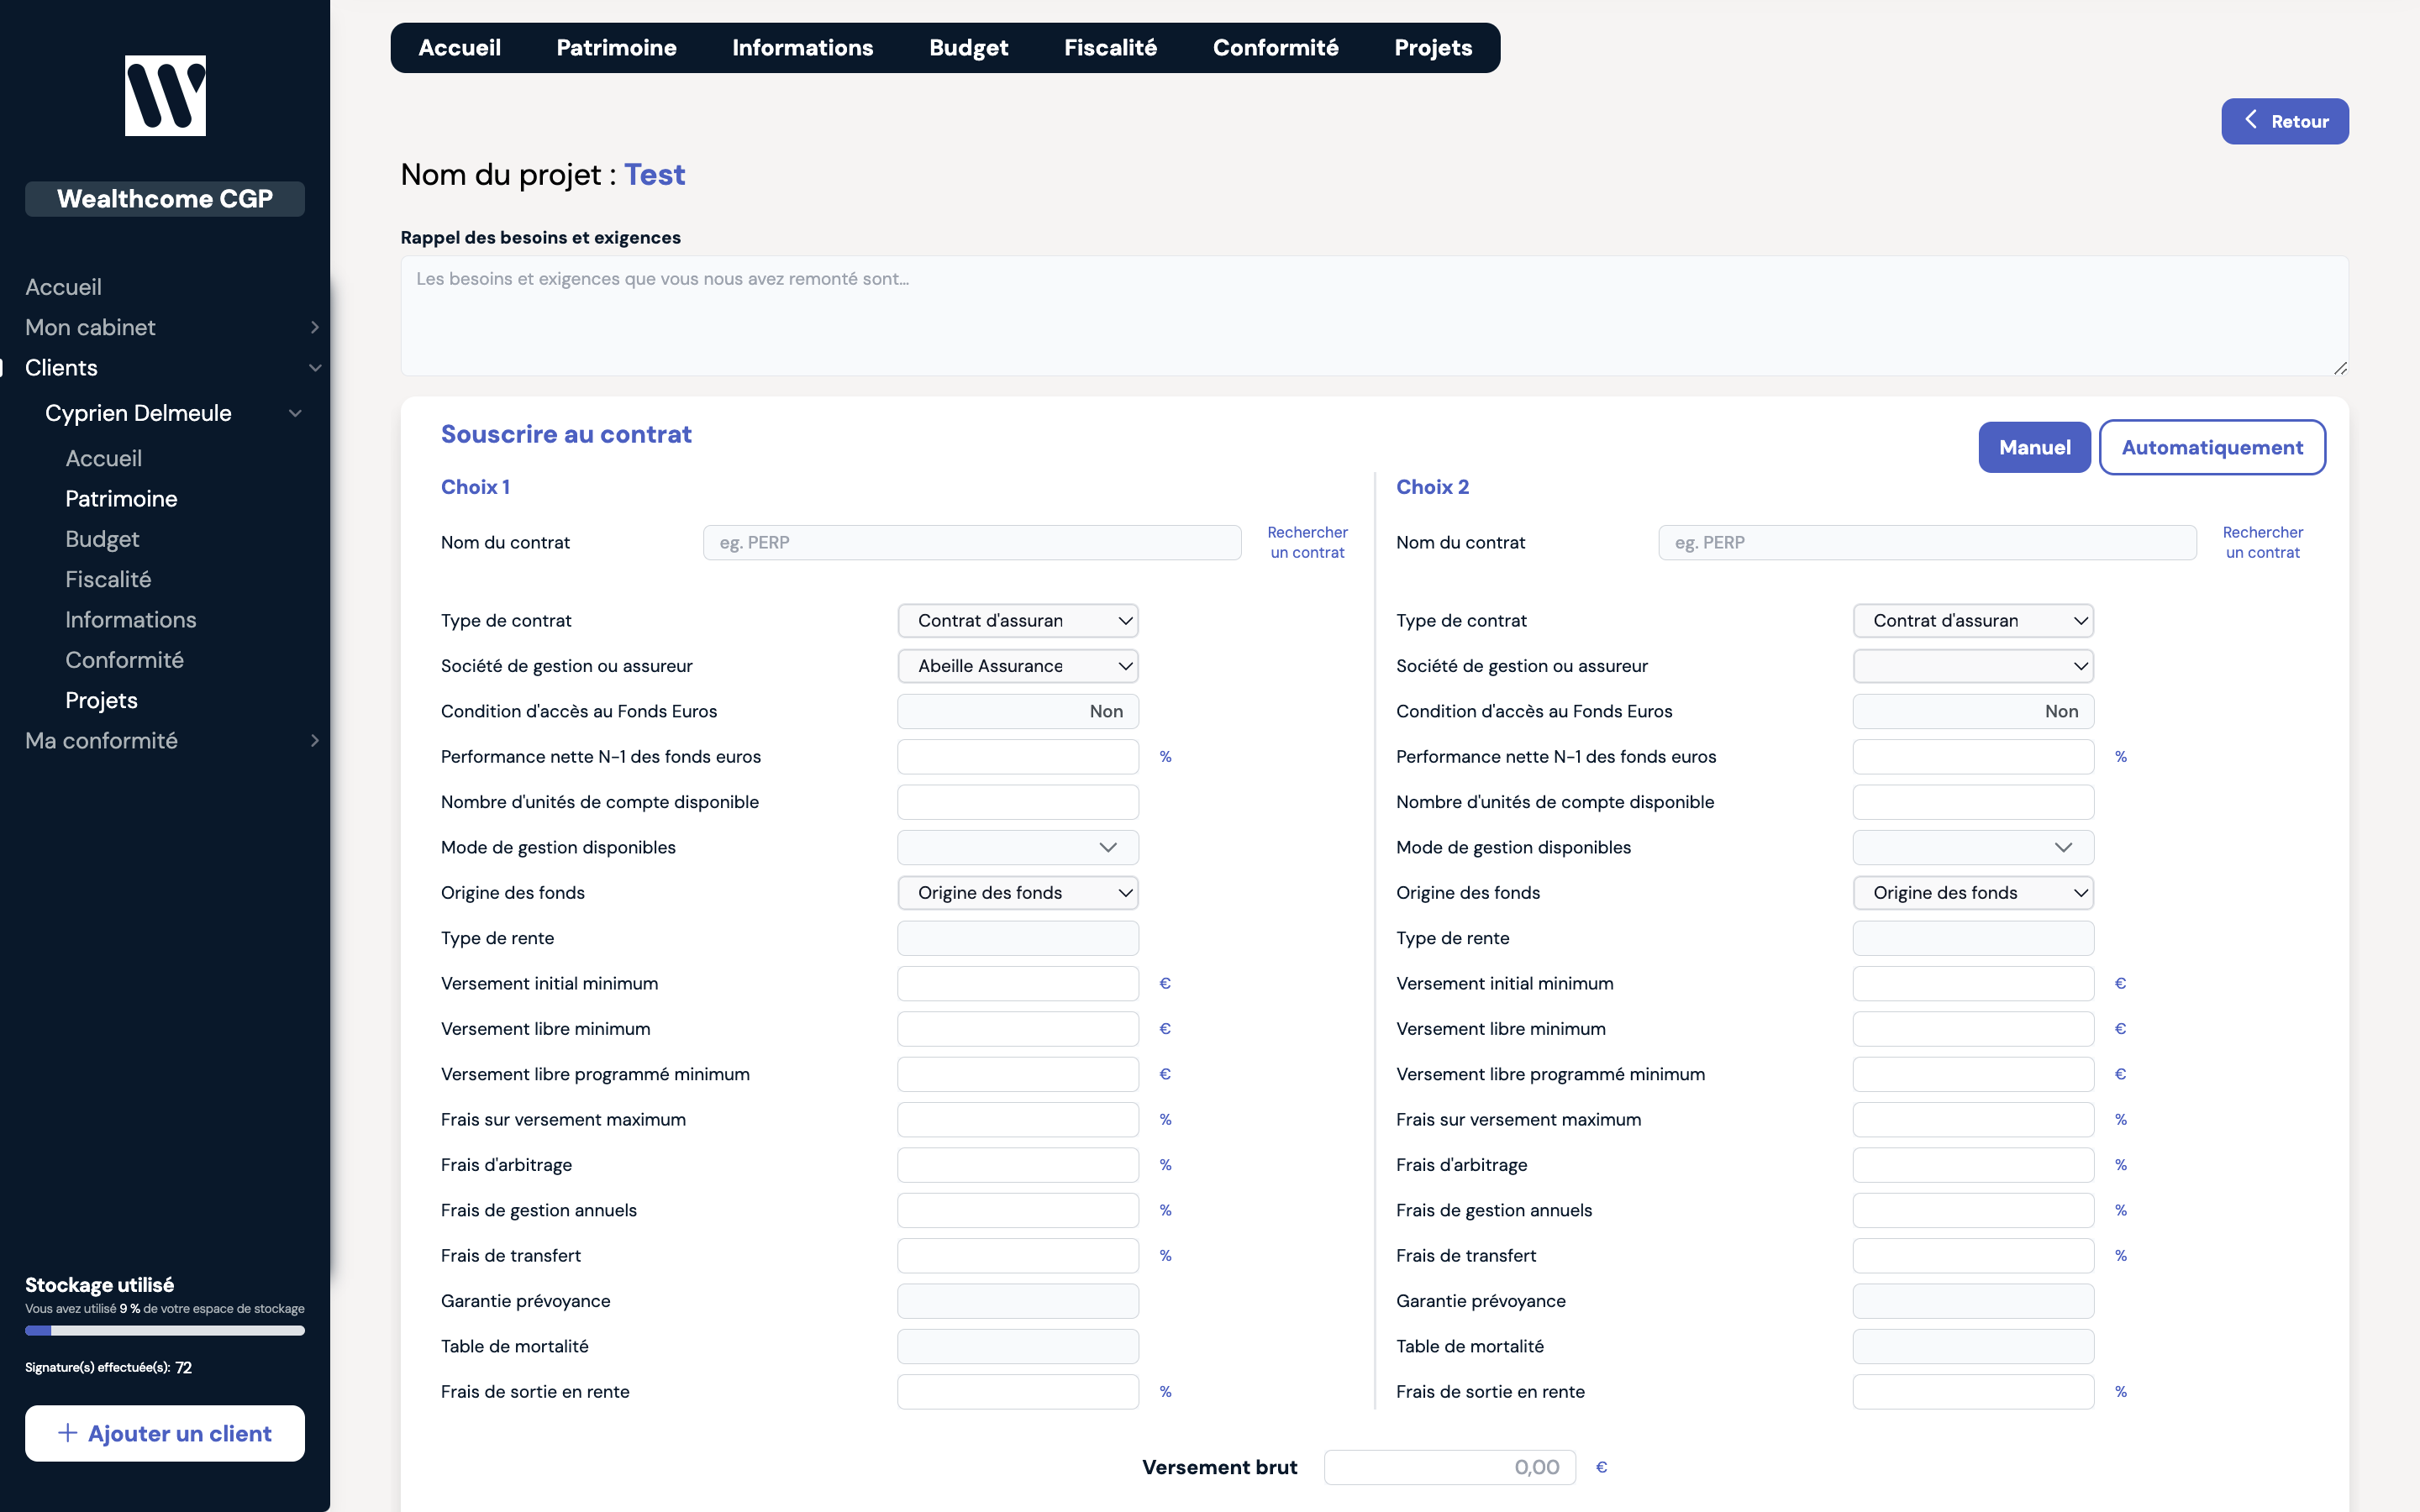Focus Choix 2 Frais de sortie en rente field
The height and width of the screenshot is (1512, 2420).
[x=1973, y=1391]
